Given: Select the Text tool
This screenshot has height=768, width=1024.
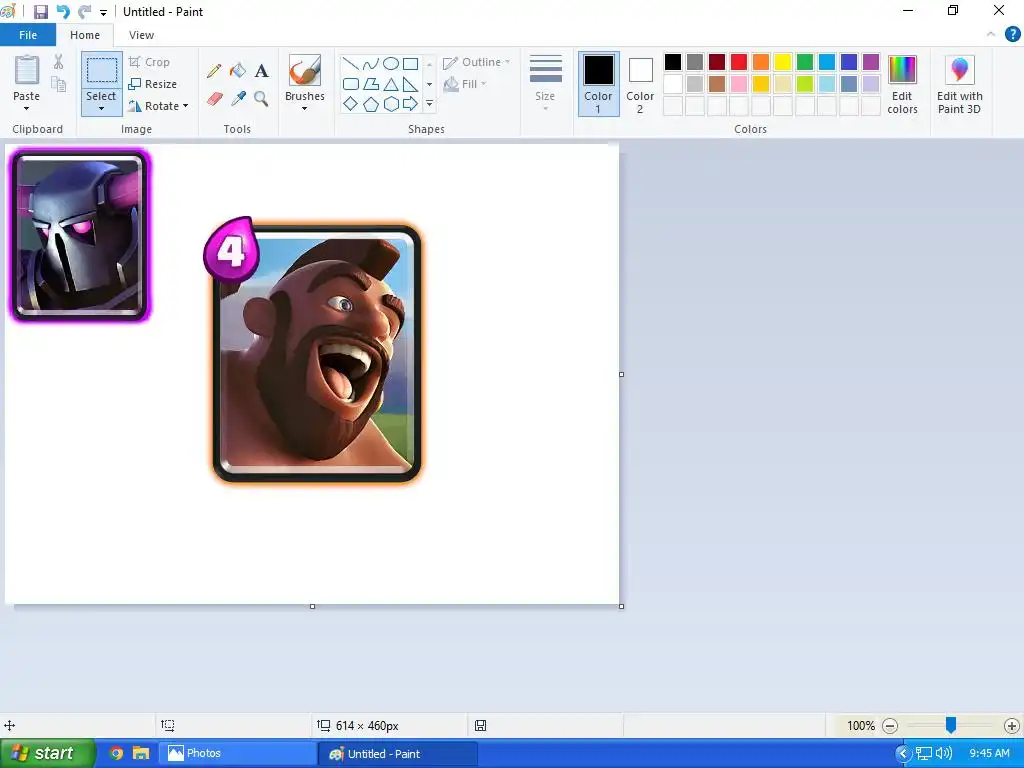Looking at the screenshot, I should [261, 71].
